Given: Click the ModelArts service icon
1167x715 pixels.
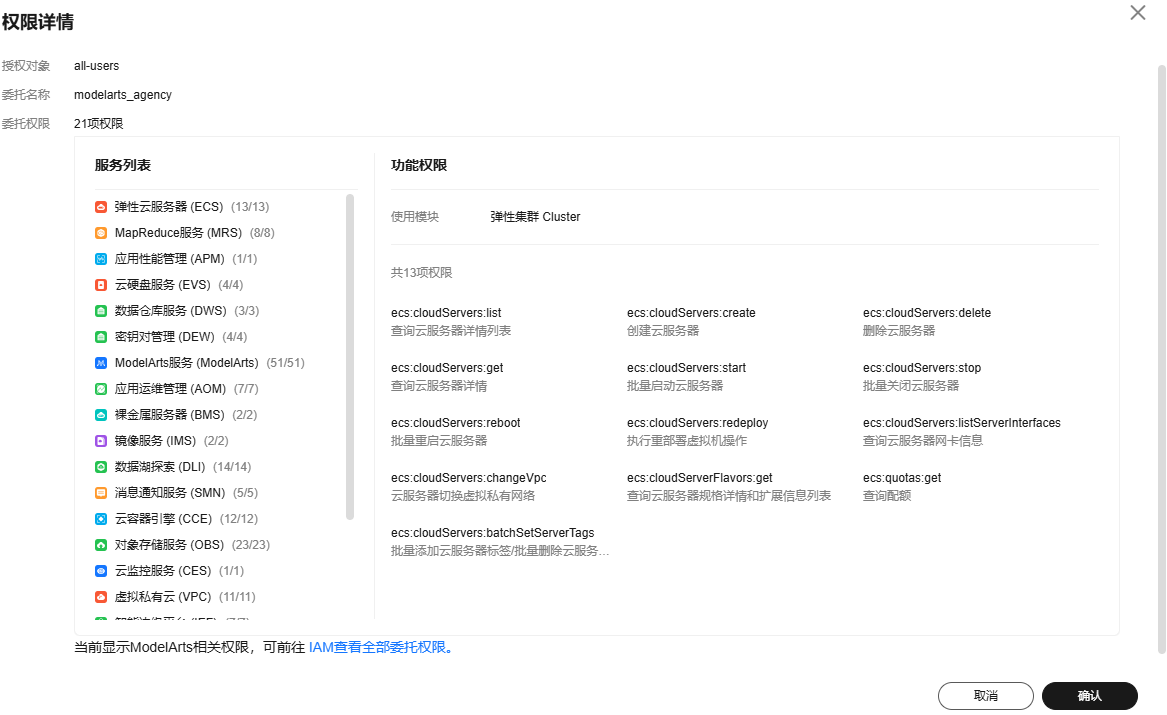Looking at the screenshot, I should (x=101, y=363).
